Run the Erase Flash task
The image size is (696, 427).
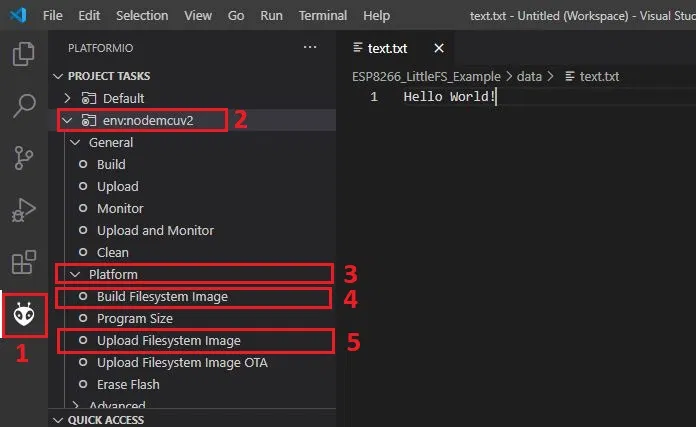[x=128, y=384]
